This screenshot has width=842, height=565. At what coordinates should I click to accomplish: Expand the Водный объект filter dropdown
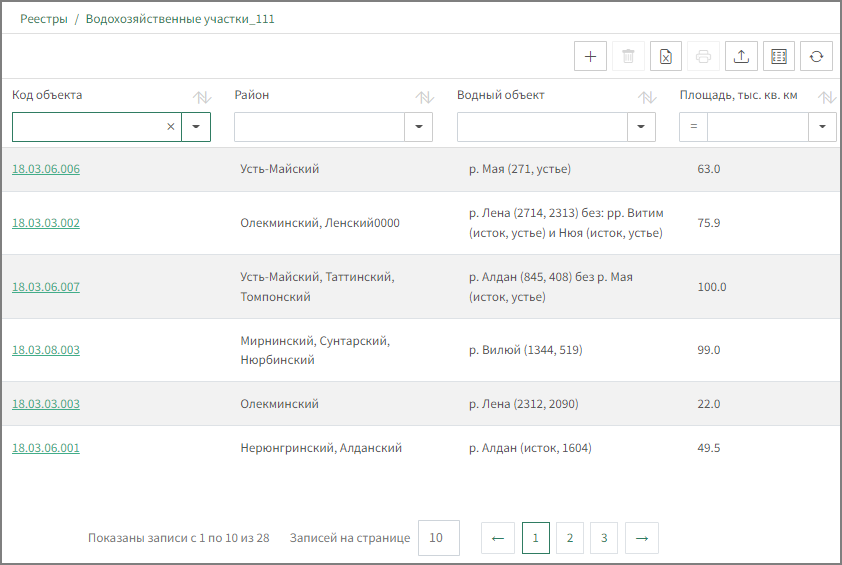tap(641, 127)
